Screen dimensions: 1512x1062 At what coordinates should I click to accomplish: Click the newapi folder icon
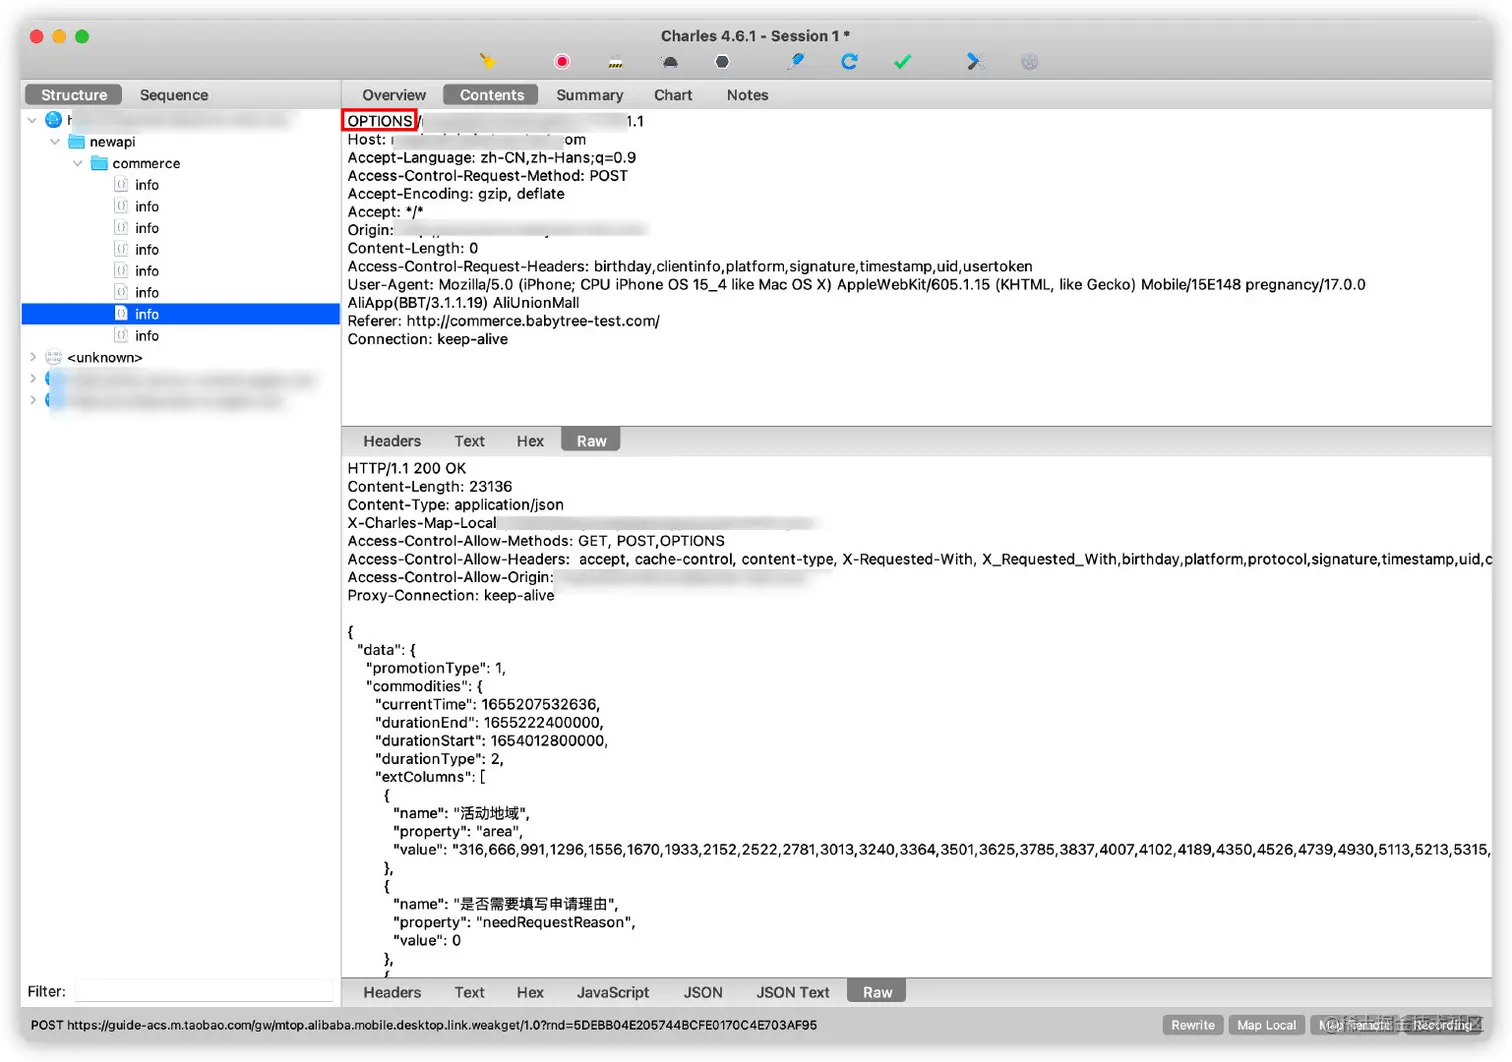76,141
